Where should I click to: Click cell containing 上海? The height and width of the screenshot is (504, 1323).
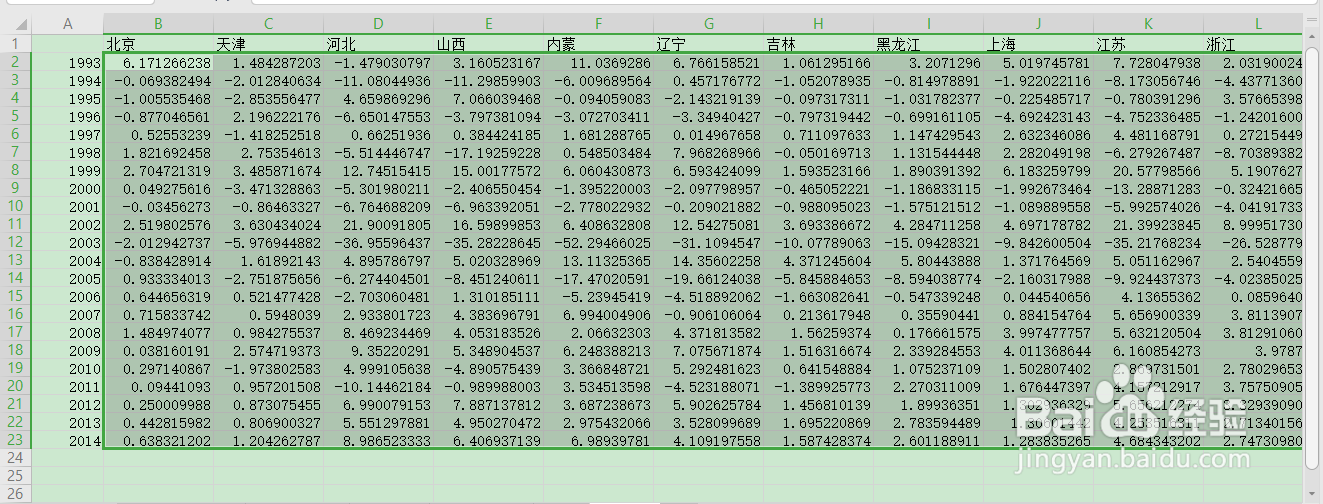click(x=1038, y=44)
